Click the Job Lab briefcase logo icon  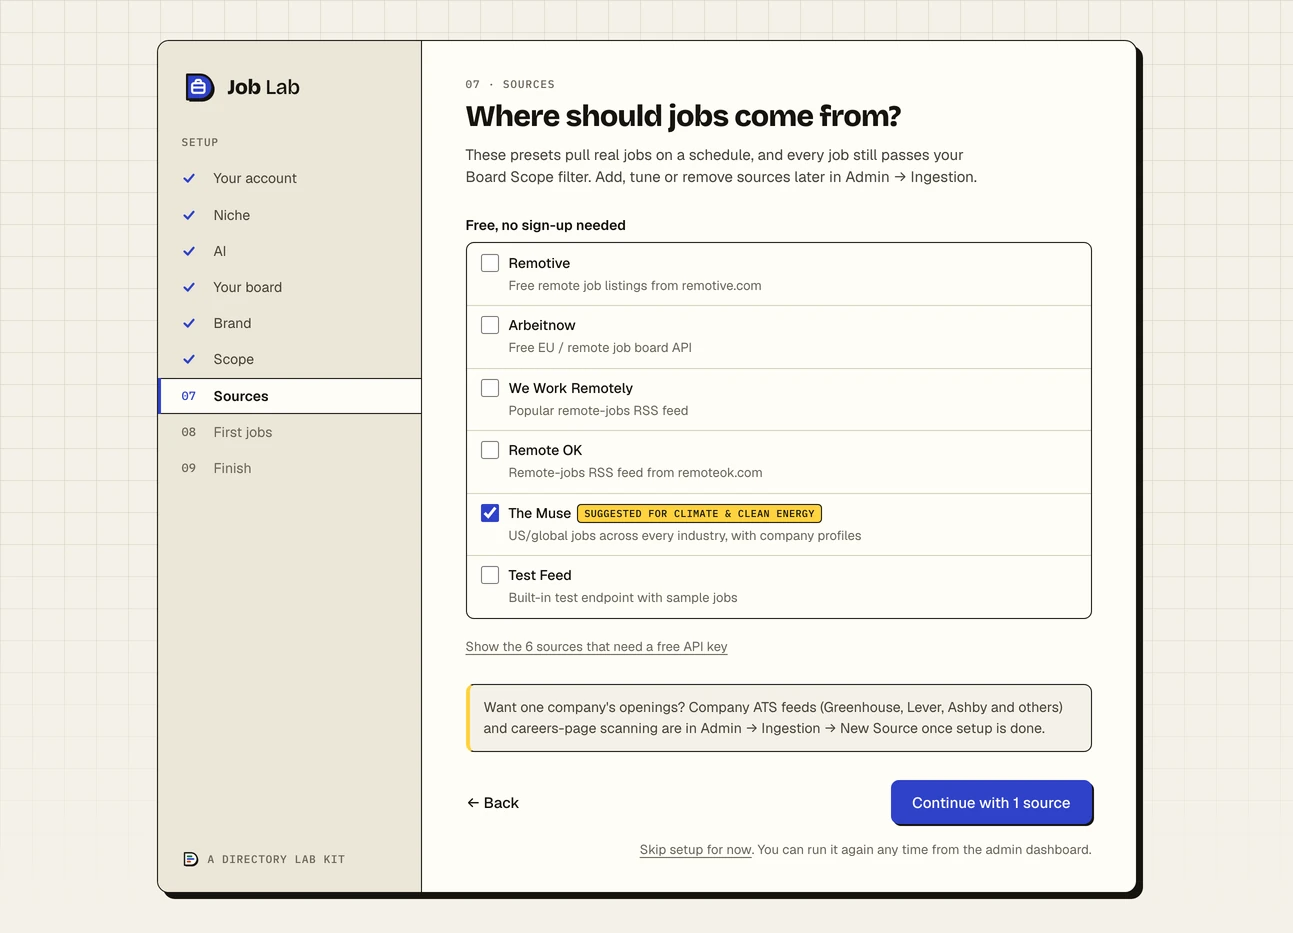199,87
